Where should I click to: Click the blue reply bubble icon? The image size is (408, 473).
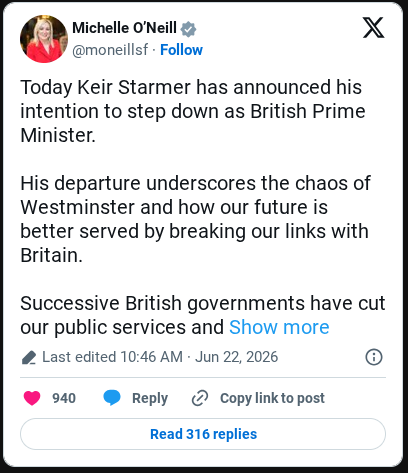(x=112, y=398)
